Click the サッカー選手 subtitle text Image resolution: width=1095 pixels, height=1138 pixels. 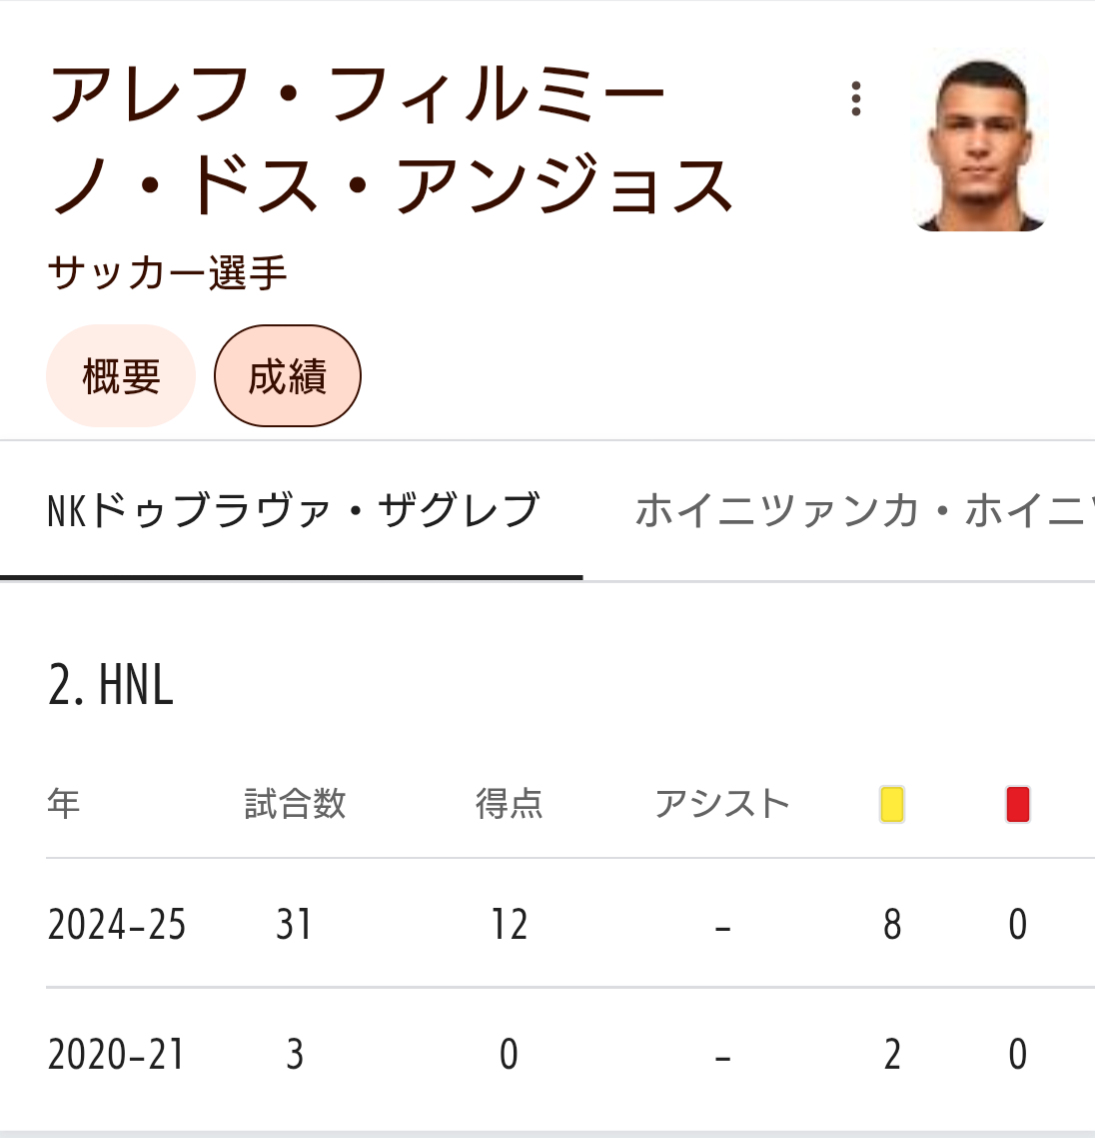coord(167,272)
